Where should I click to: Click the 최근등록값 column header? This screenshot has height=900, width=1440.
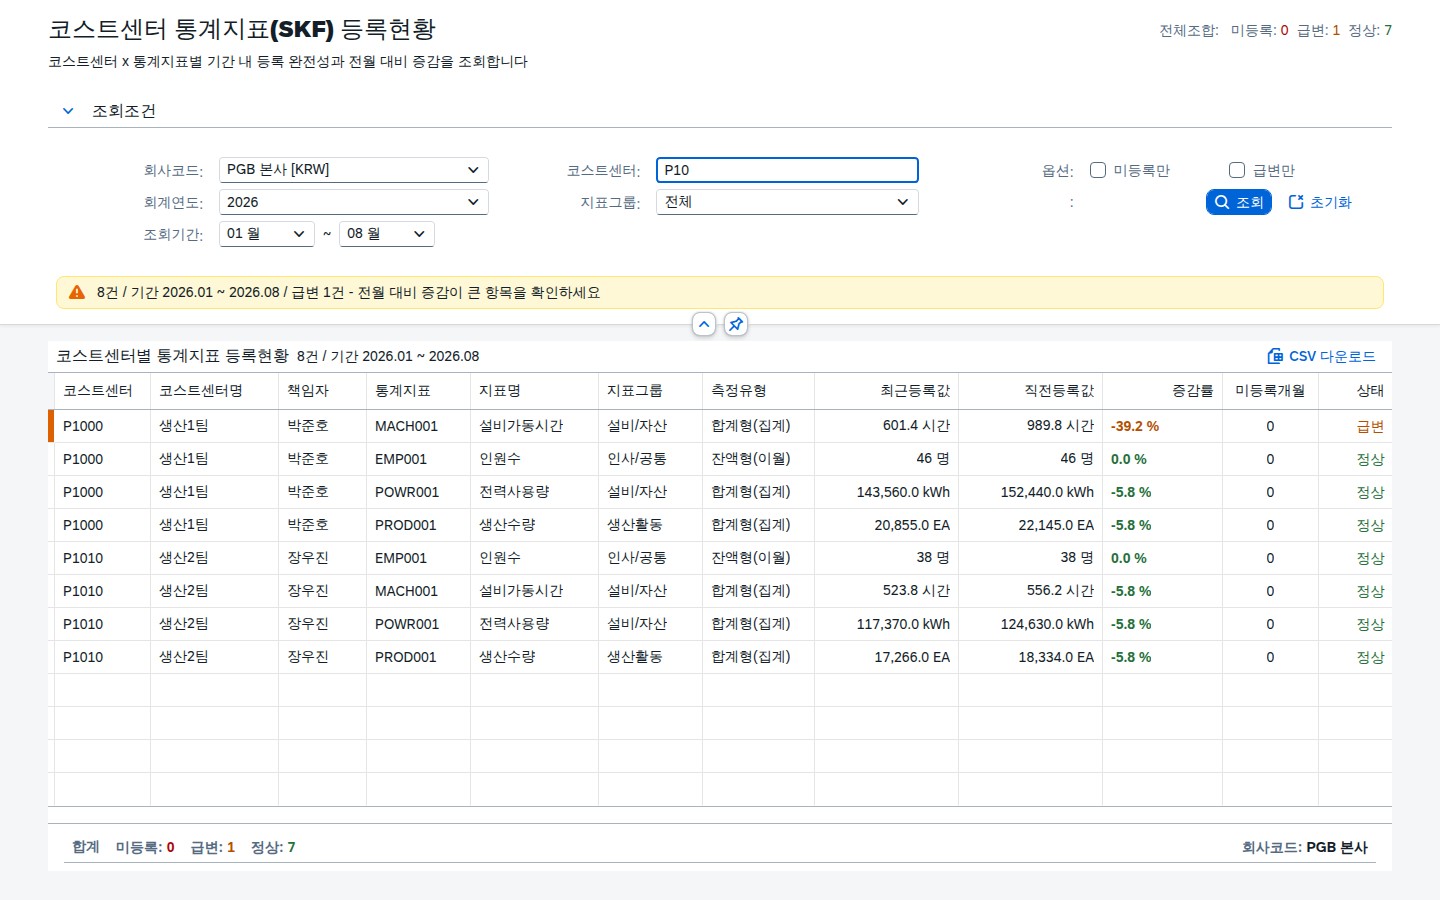pos(886,391)
